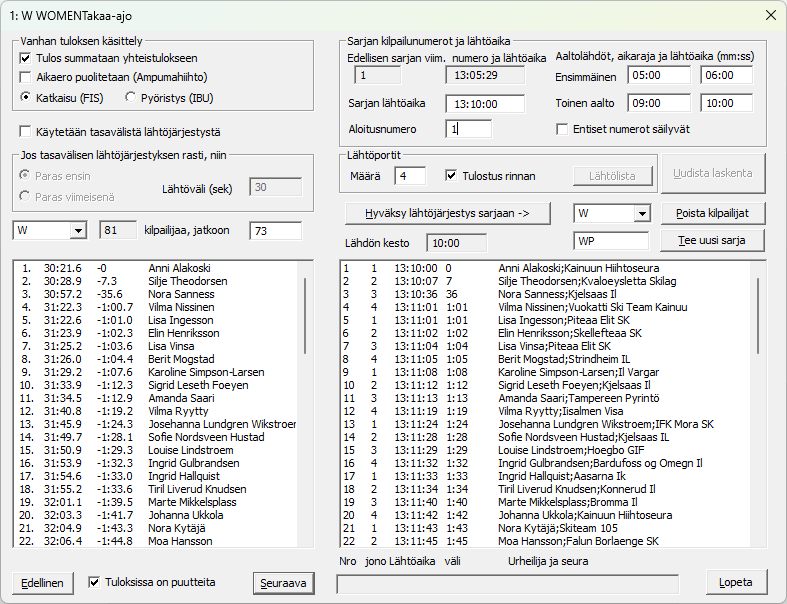The height and width of the screenshot is (604, 787).
Task: Select start row 'Lisa Vinsa;Piteaa Elit SK'
Action: point(546,346)
